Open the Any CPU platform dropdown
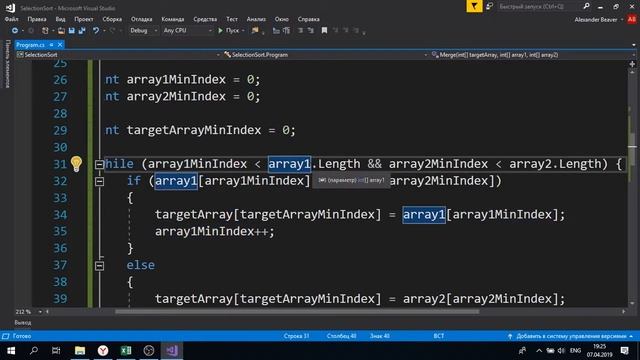Image resolution: width=640 pixels, height=360 pixels. (188, 31)
